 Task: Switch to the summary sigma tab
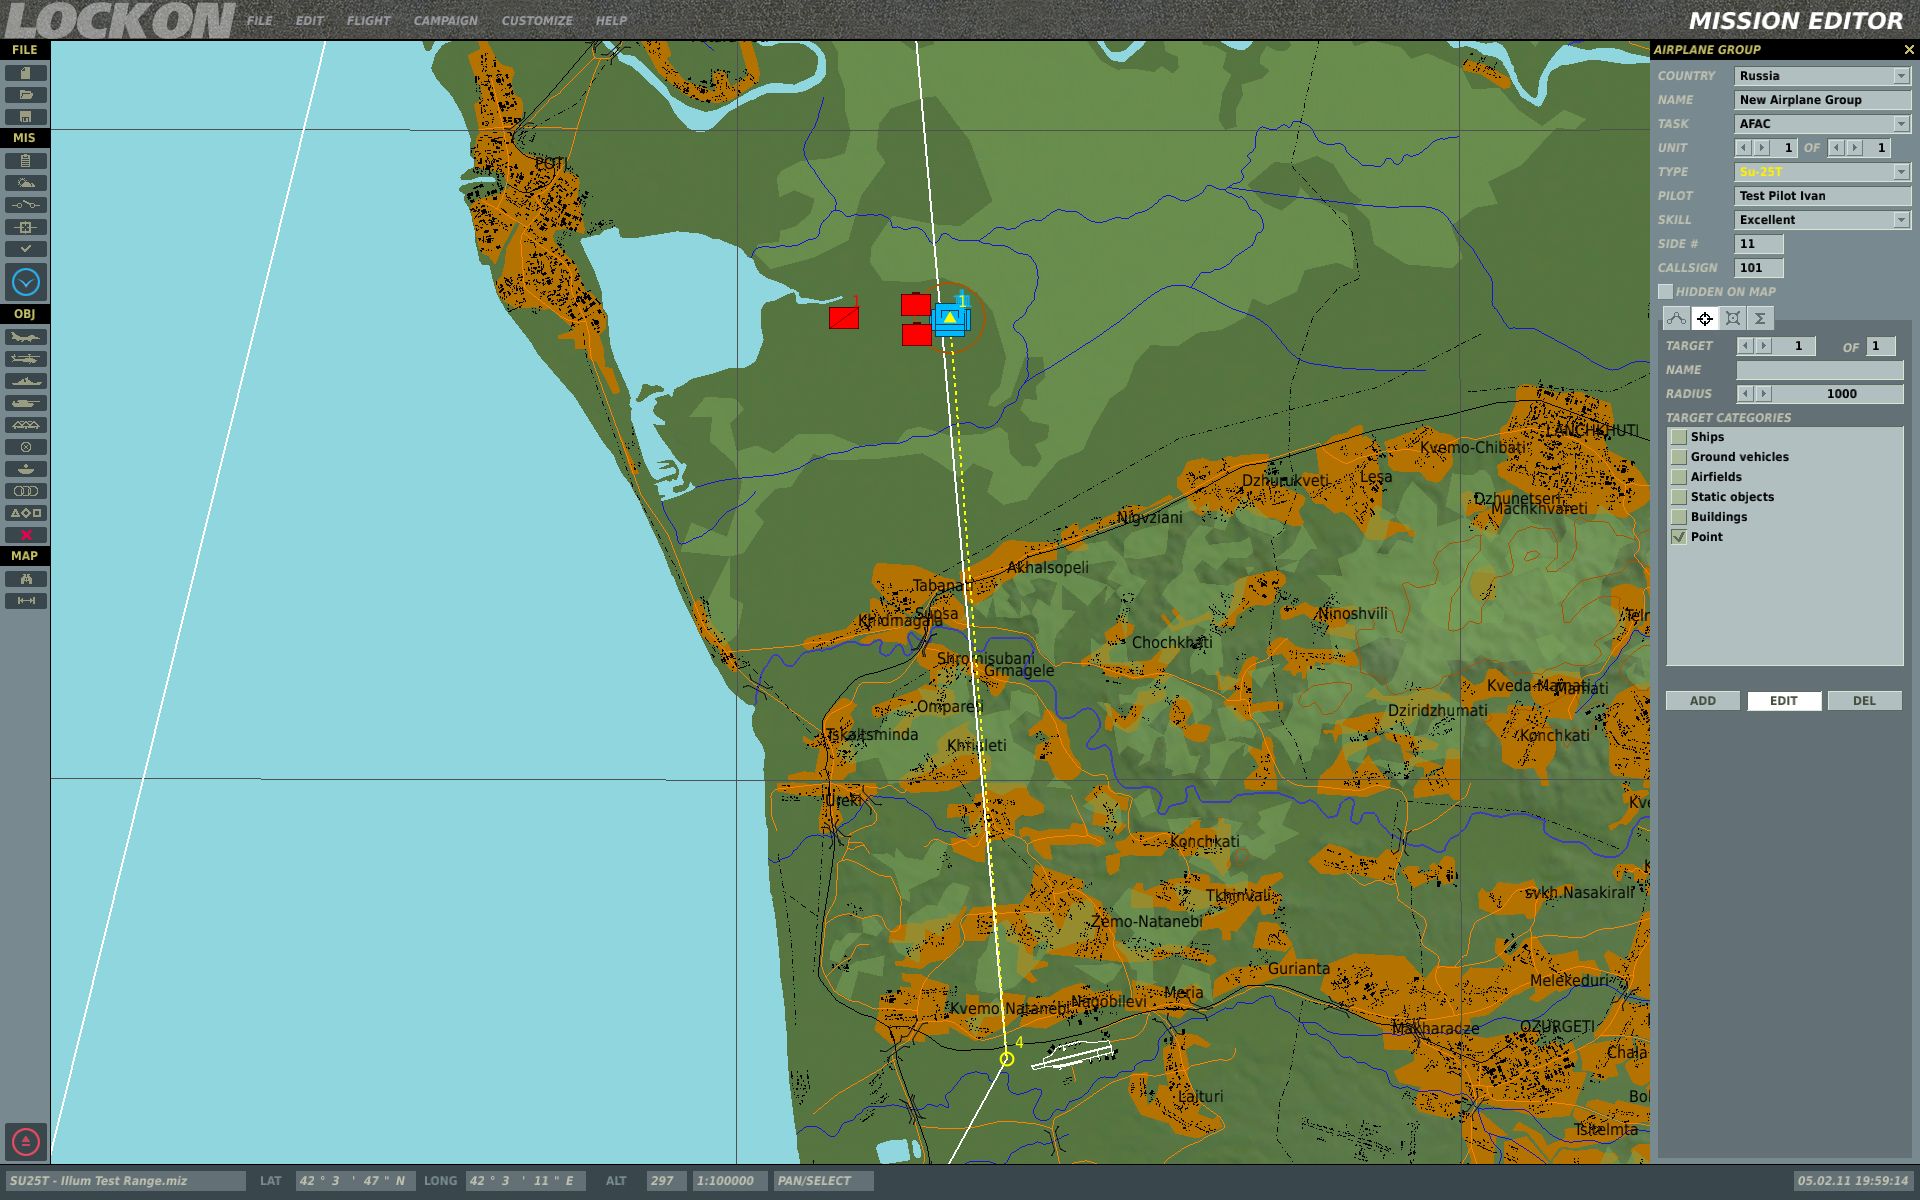coord(1760,318)
